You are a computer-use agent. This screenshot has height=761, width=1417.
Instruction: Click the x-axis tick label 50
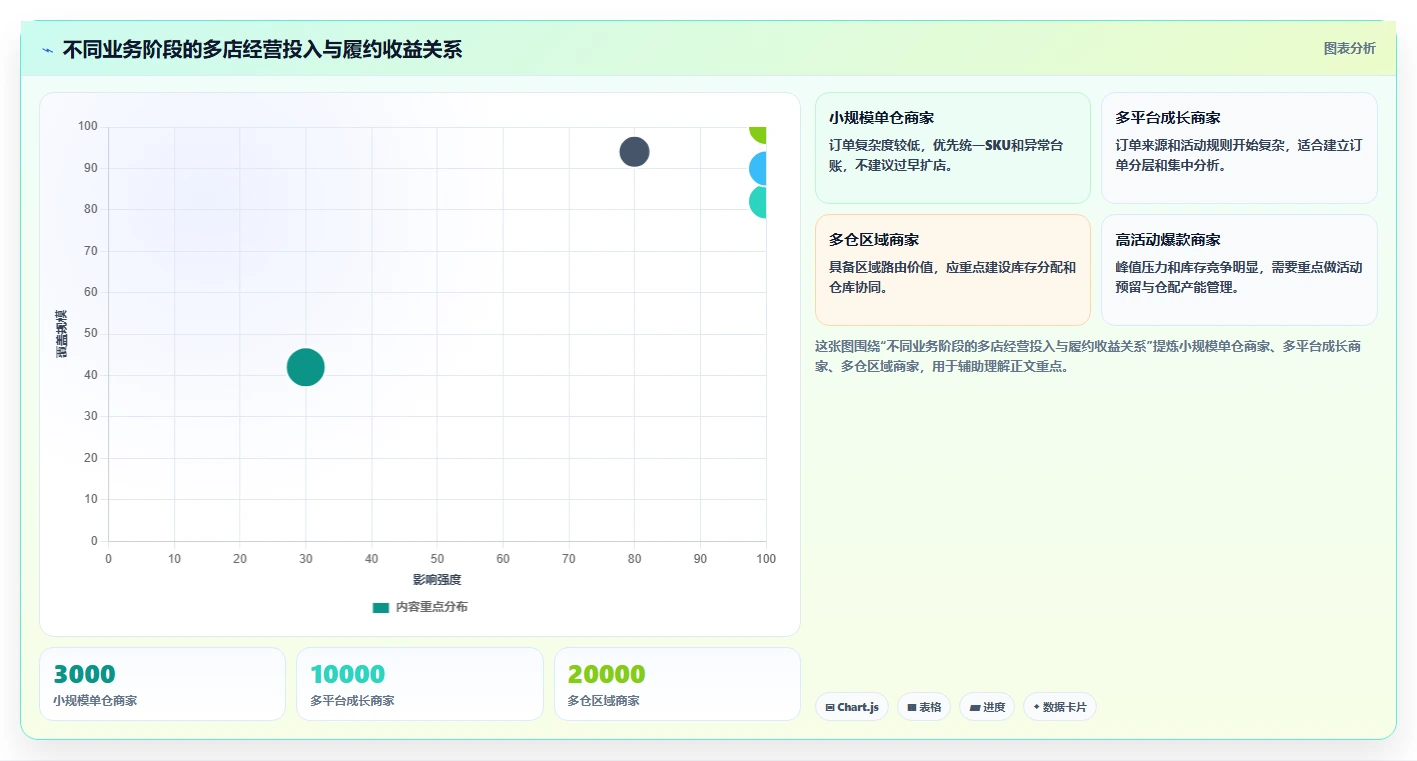(437, 558)
